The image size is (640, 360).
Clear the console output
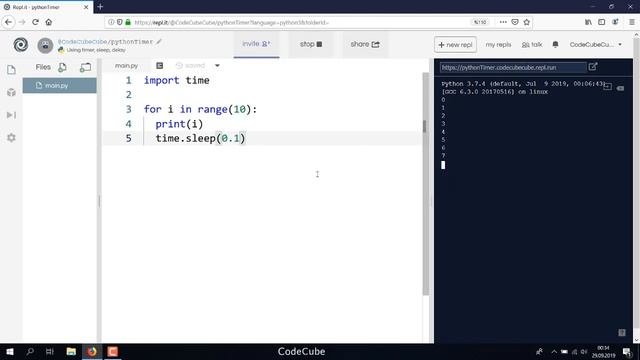[620, 88]
